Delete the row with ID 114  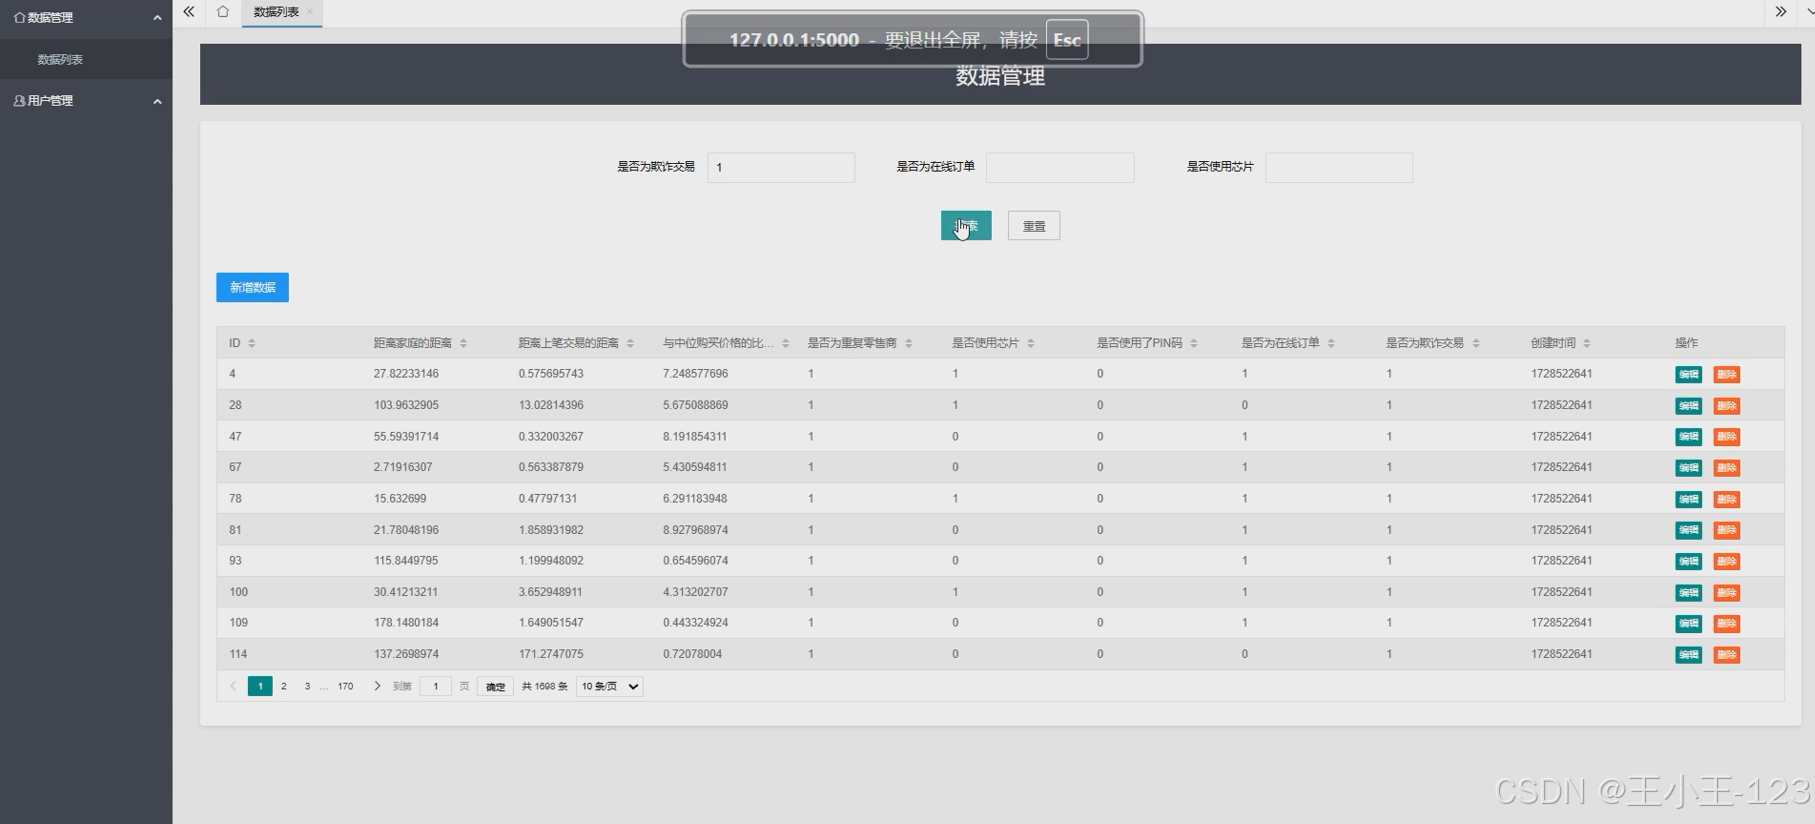tap(1726, 654)
